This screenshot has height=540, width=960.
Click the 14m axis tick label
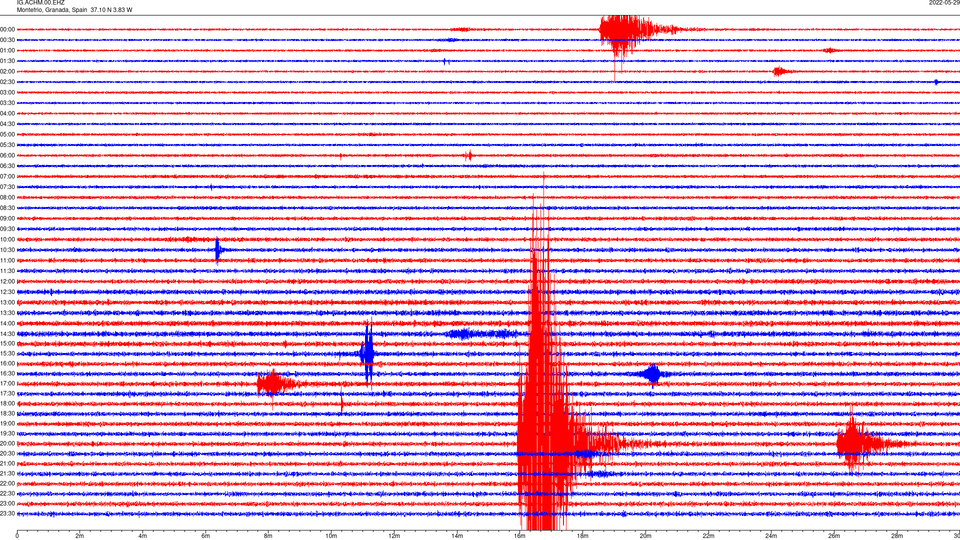click(457, 536)
